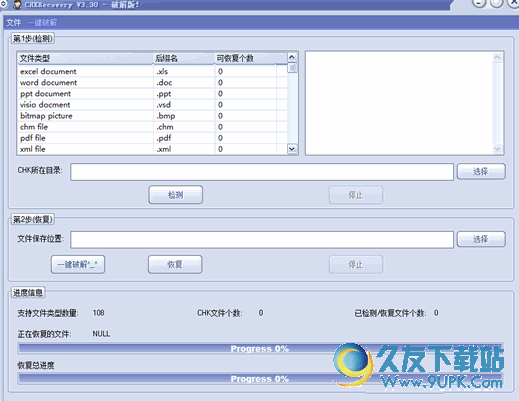Click the 恢复 button

pyautogui.click(x=175, y=265)
